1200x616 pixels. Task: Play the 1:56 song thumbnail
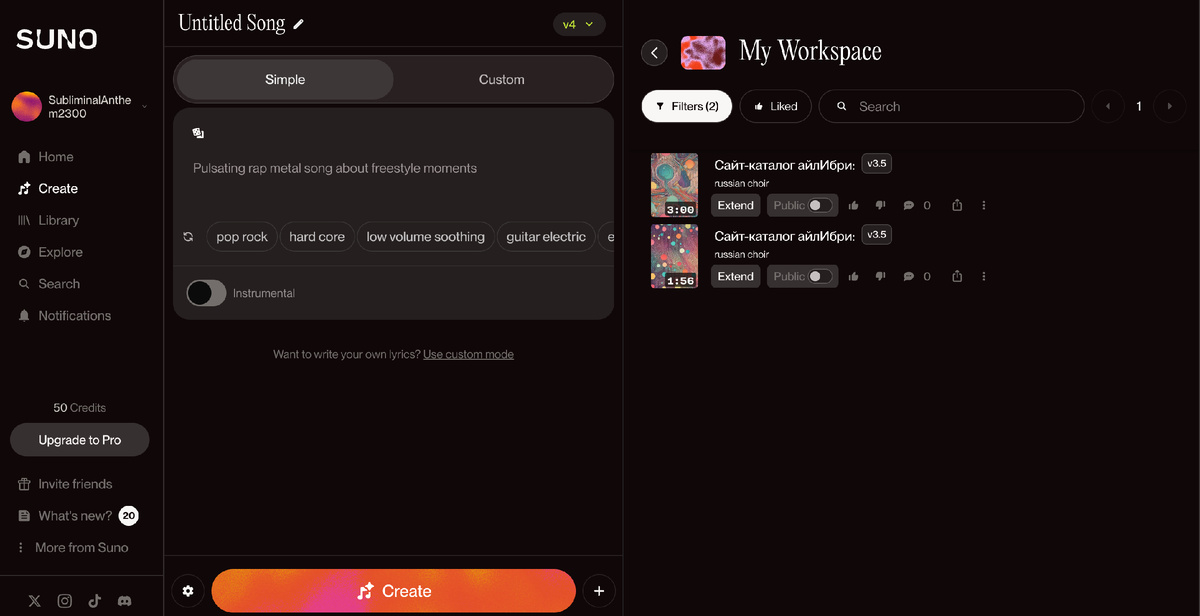click(674, 256)
